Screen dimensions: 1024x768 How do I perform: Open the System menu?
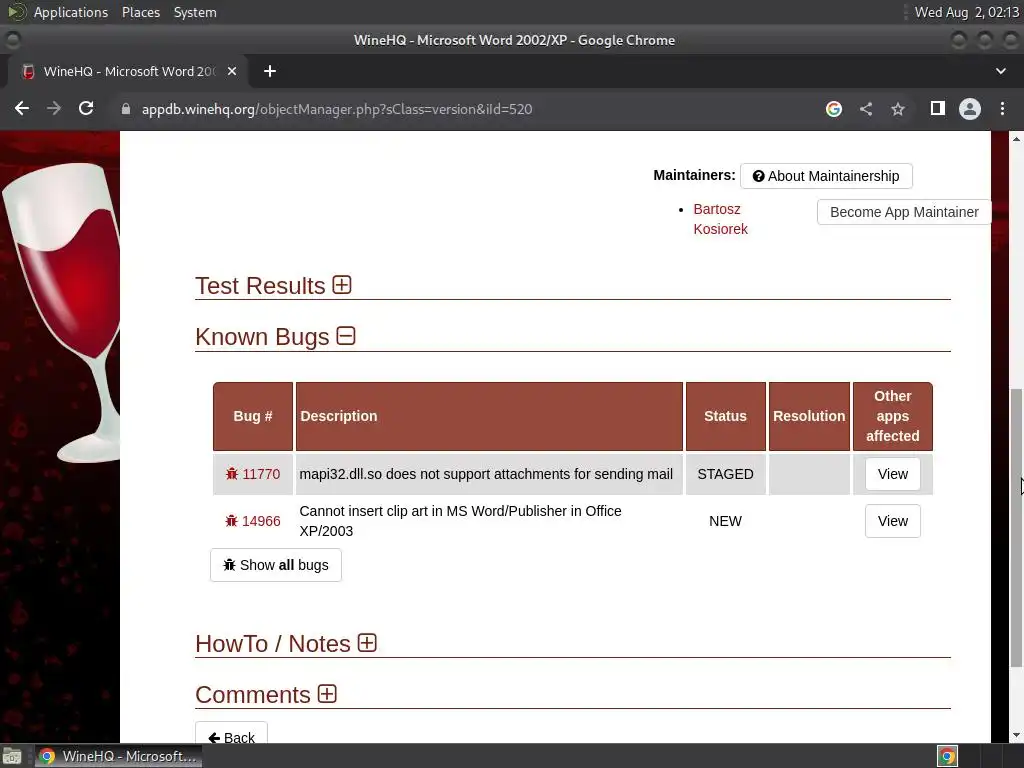(x=195, y=12)
